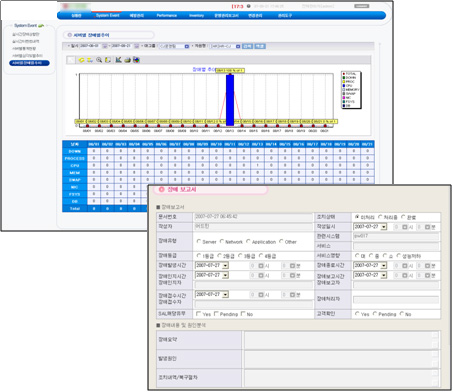Viewport: 453px width, 392px height.
Task: Open the first menu tab left of System Event
Action: [x=76, y=15]
